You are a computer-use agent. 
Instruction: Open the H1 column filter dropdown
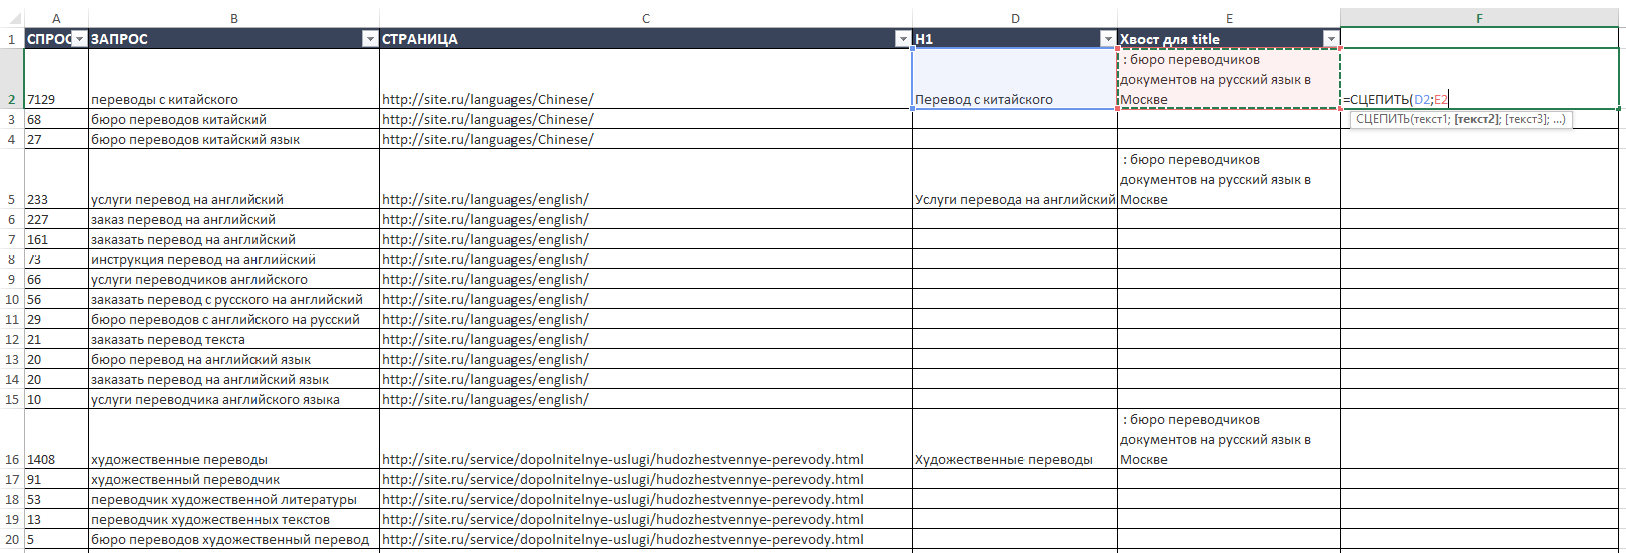pos(1107,39)
